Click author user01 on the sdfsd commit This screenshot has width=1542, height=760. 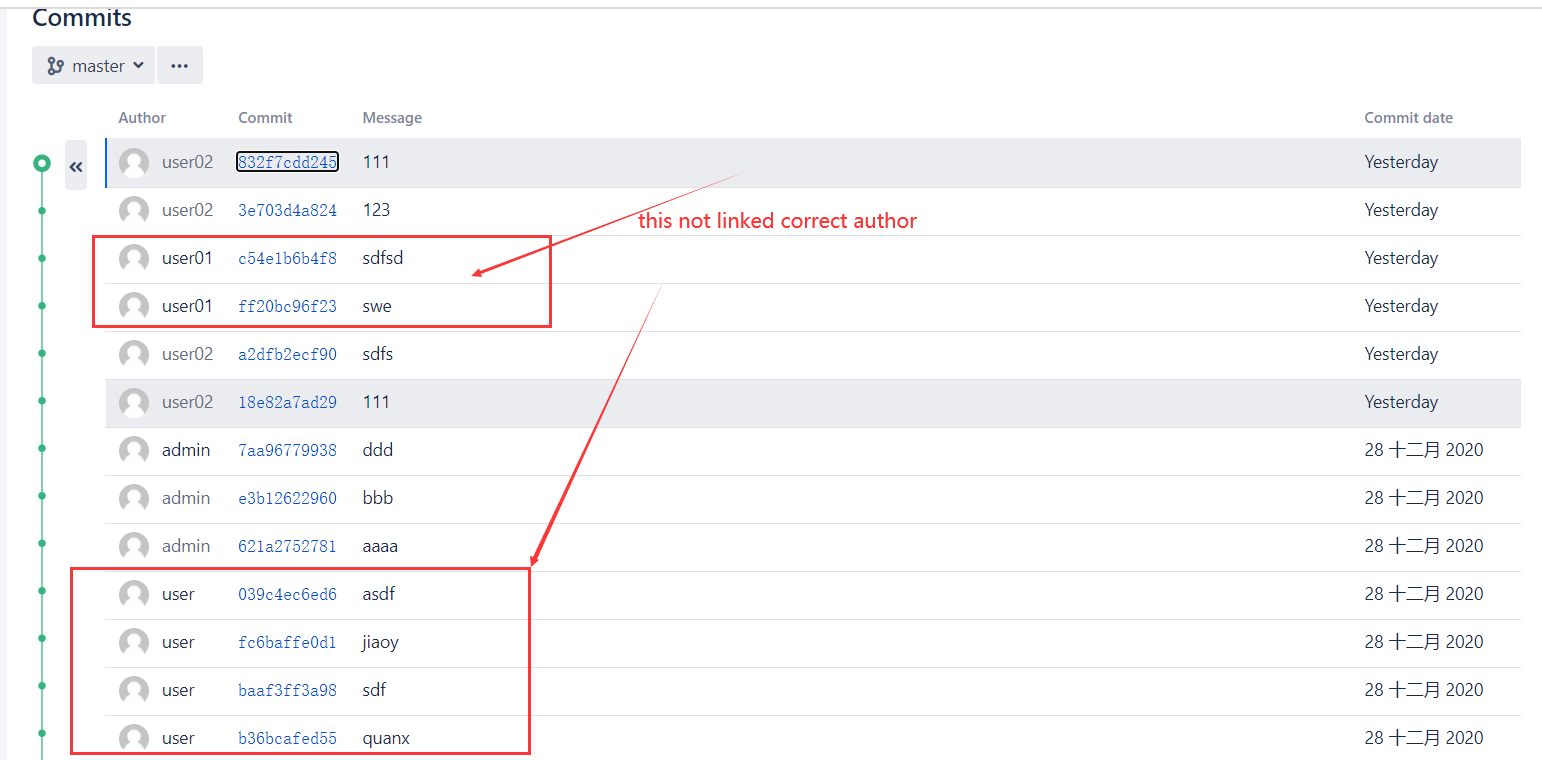point(188,258)
